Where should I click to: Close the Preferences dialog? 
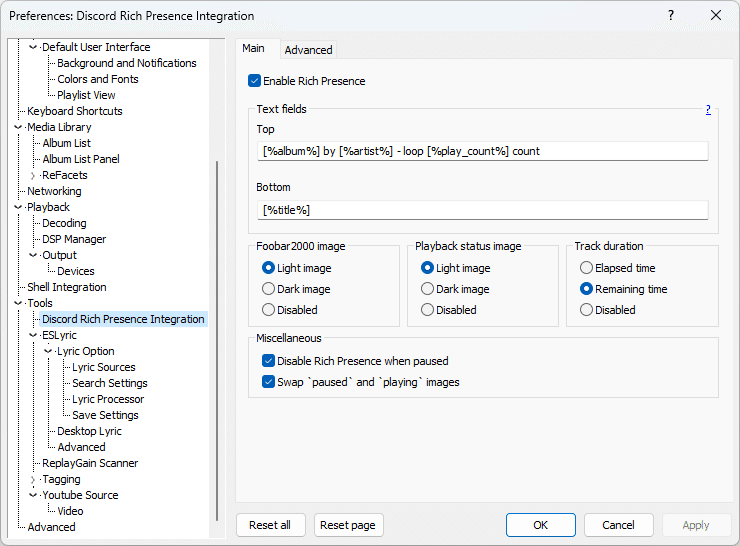tap(715, 15)
